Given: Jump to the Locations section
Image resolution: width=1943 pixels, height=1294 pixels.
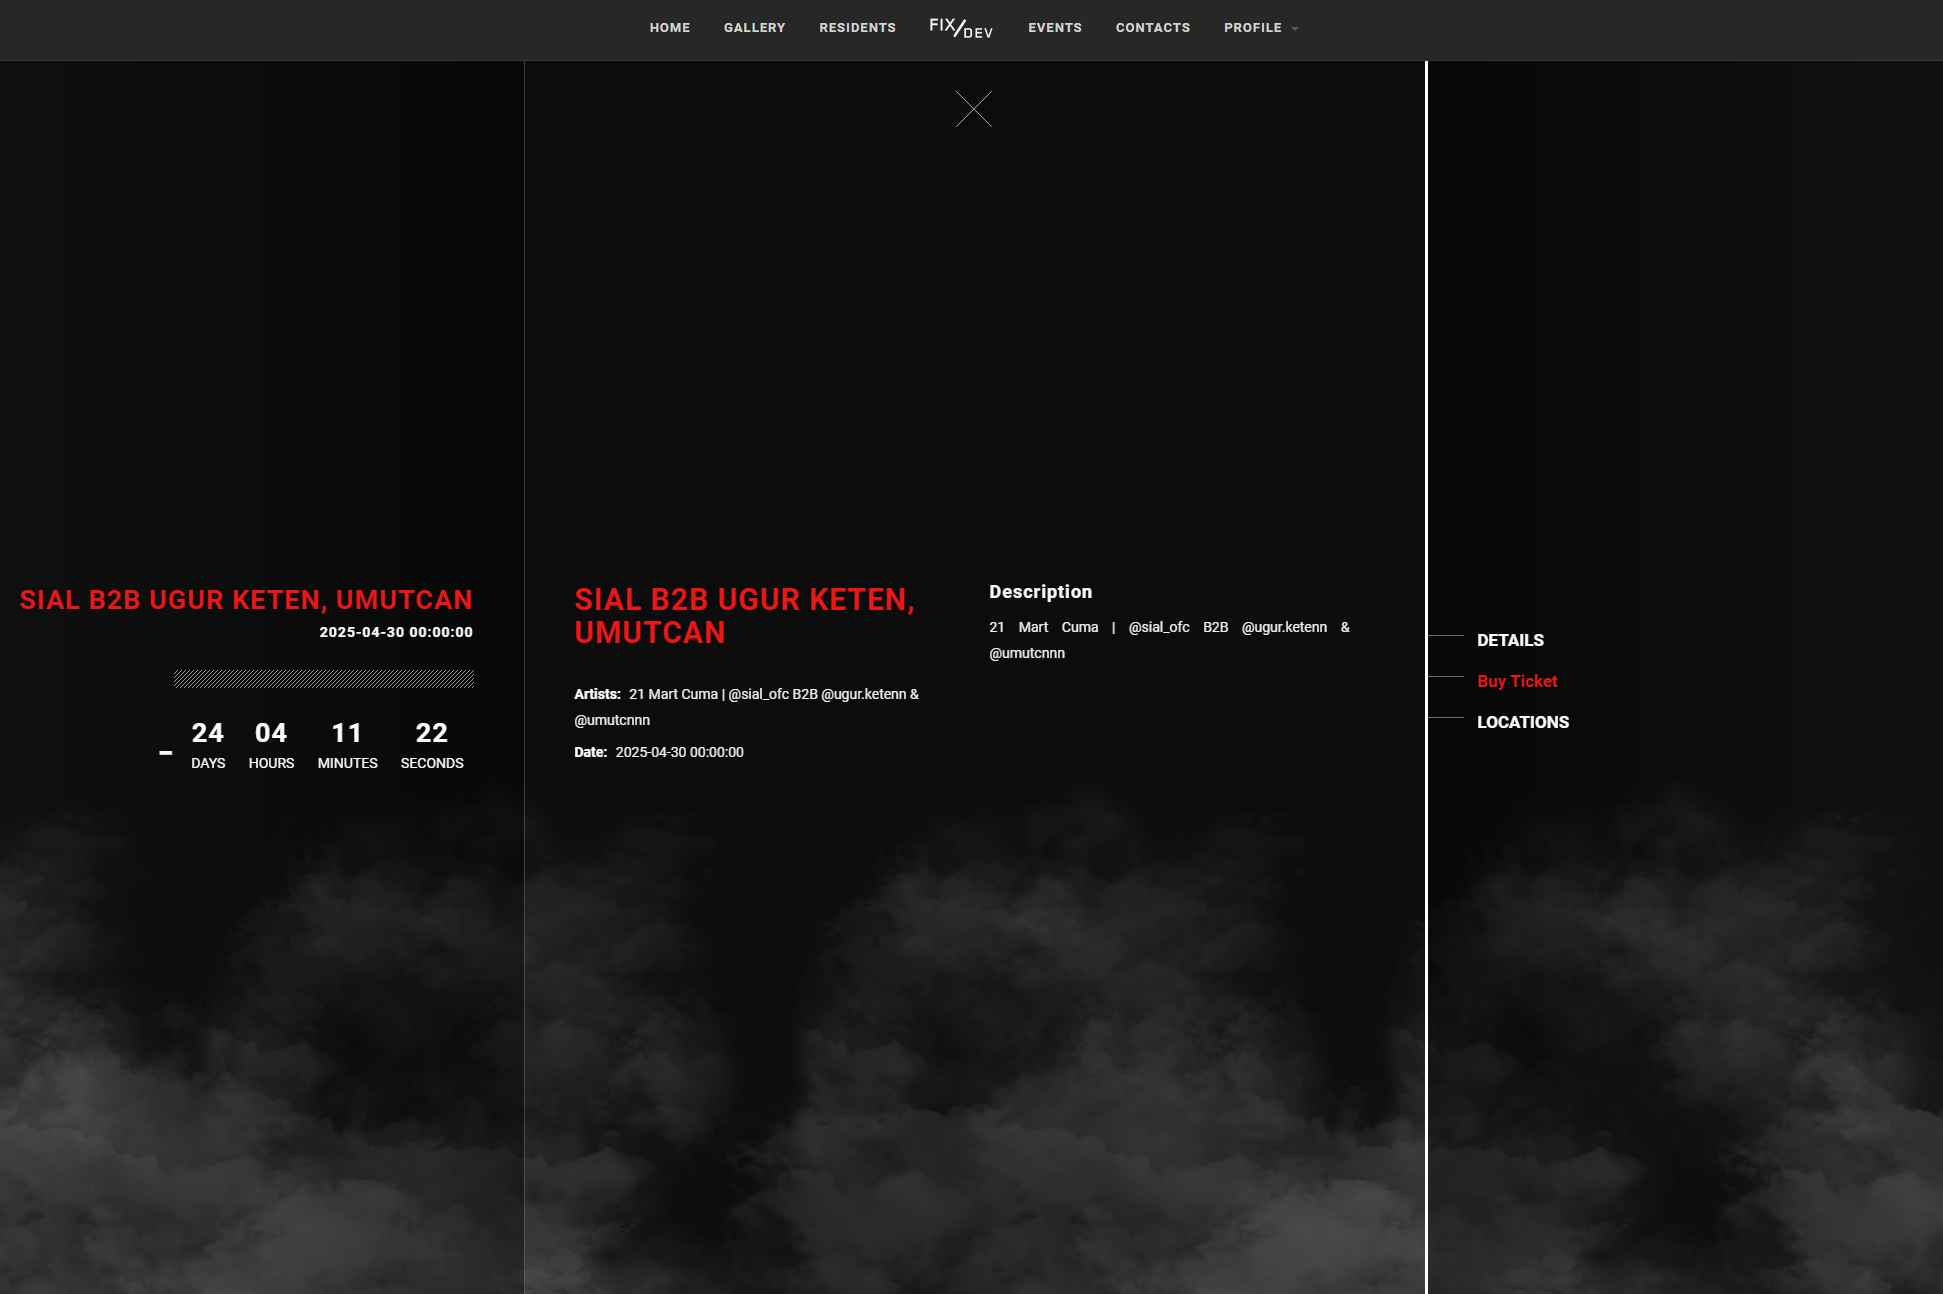Looking at the screenshot, I should (x=1522, y=722).
